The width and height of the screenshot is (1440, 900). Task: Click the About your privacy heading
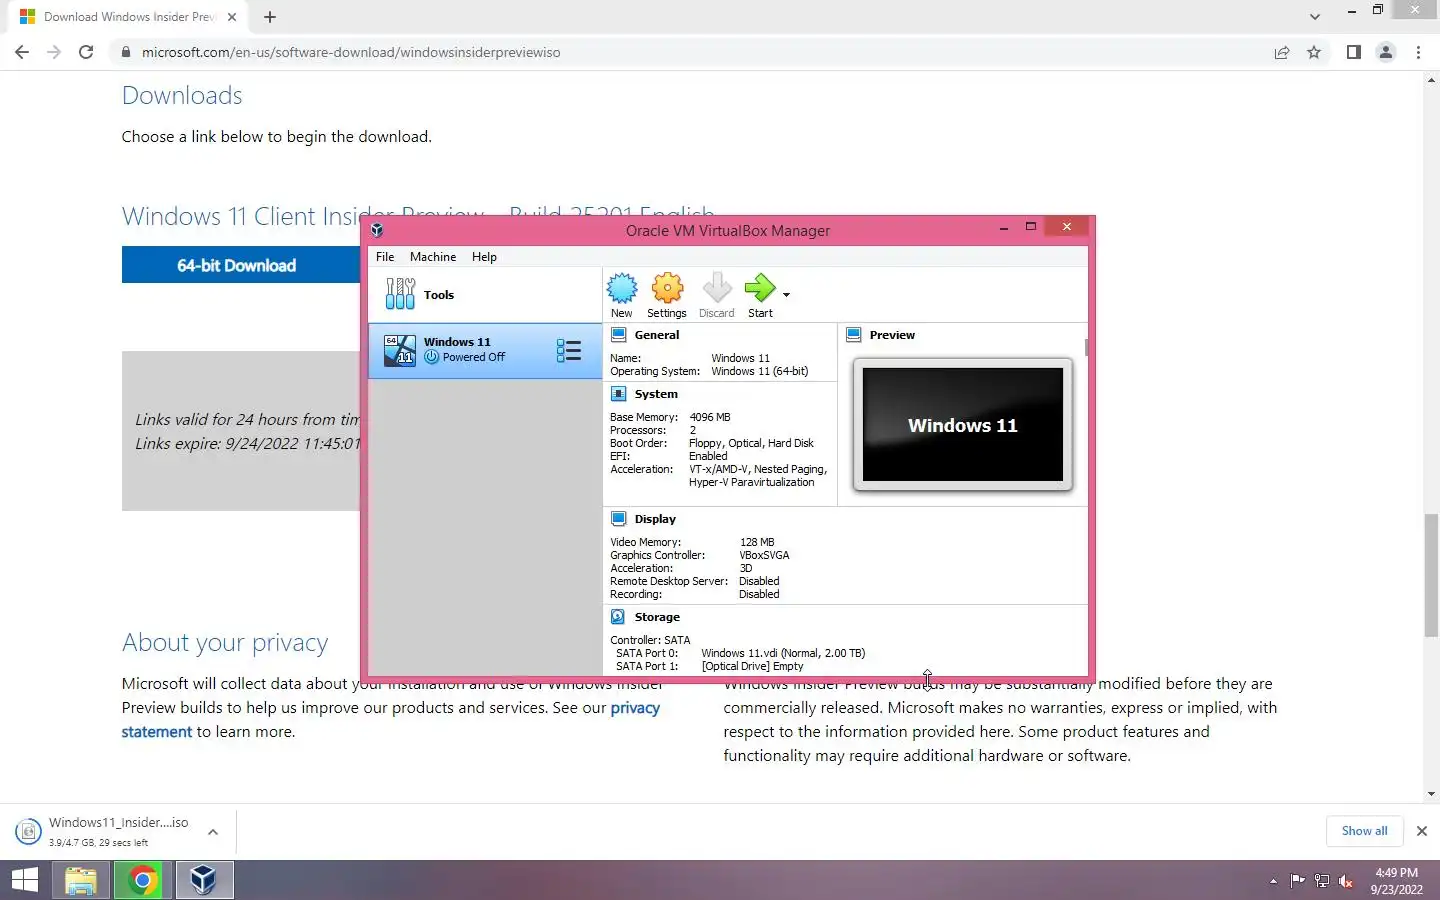225,643
